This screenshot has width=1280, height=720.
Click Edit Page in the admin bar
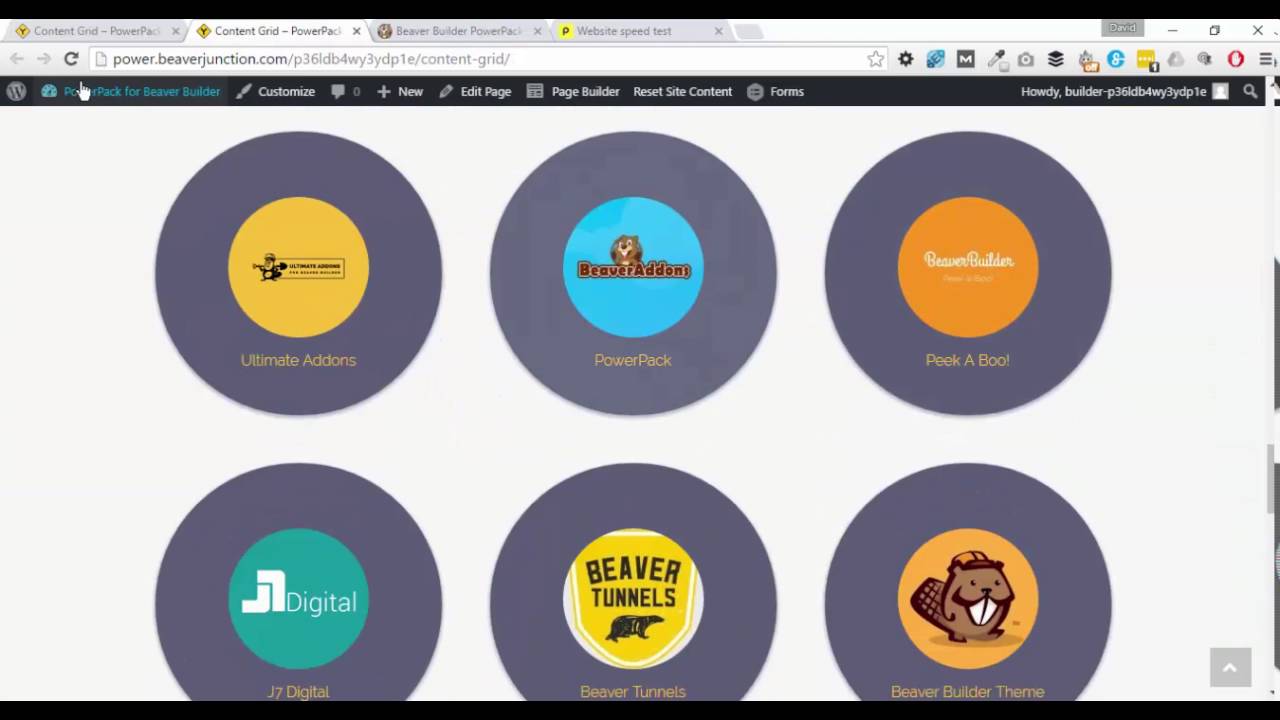point(475,91)
